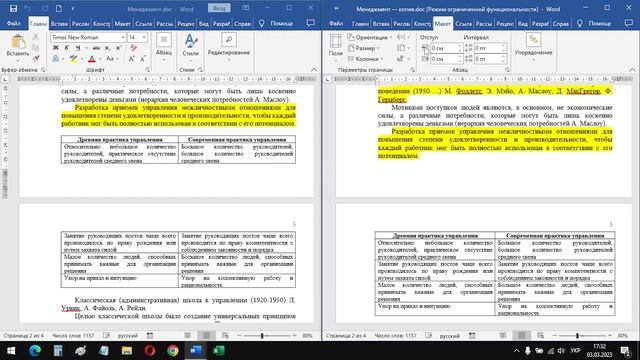Screen dimensions: 640x360
Task: Switch right window to Web Layout view
Action: (x=540, y=336)
